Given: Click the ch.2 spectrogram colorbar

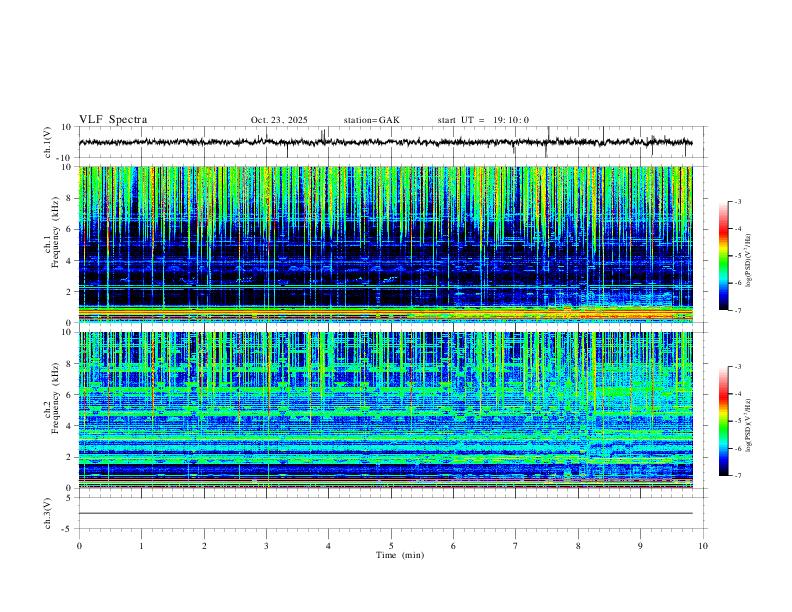Looking at the screenshot, I should 723,421.
